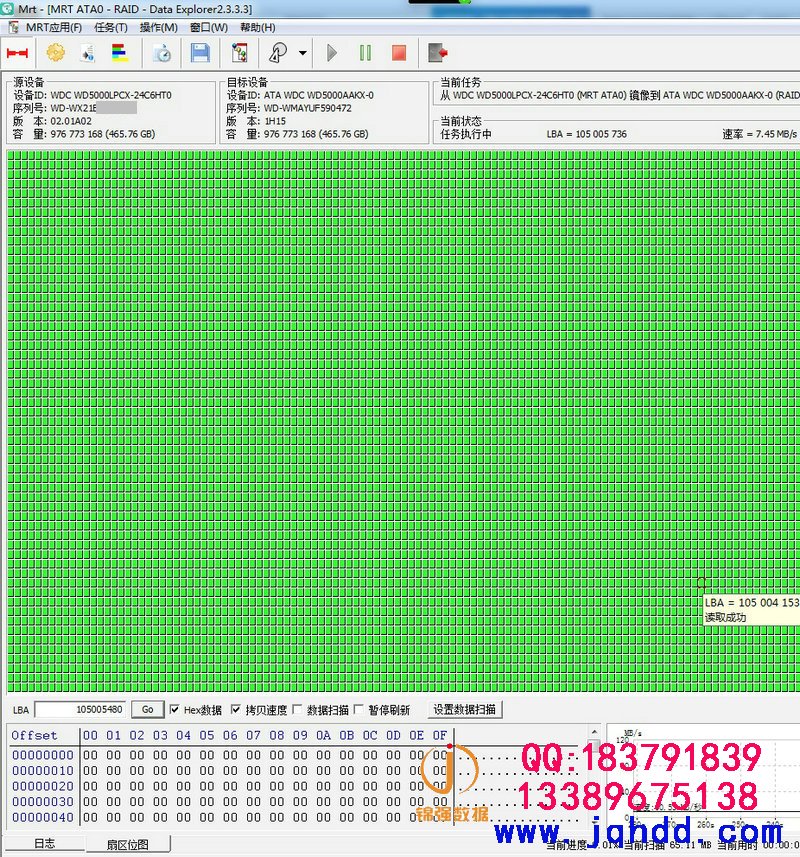The image size is (800, 857).
Task: Click the LBA input field
Action: click(80, 709)
